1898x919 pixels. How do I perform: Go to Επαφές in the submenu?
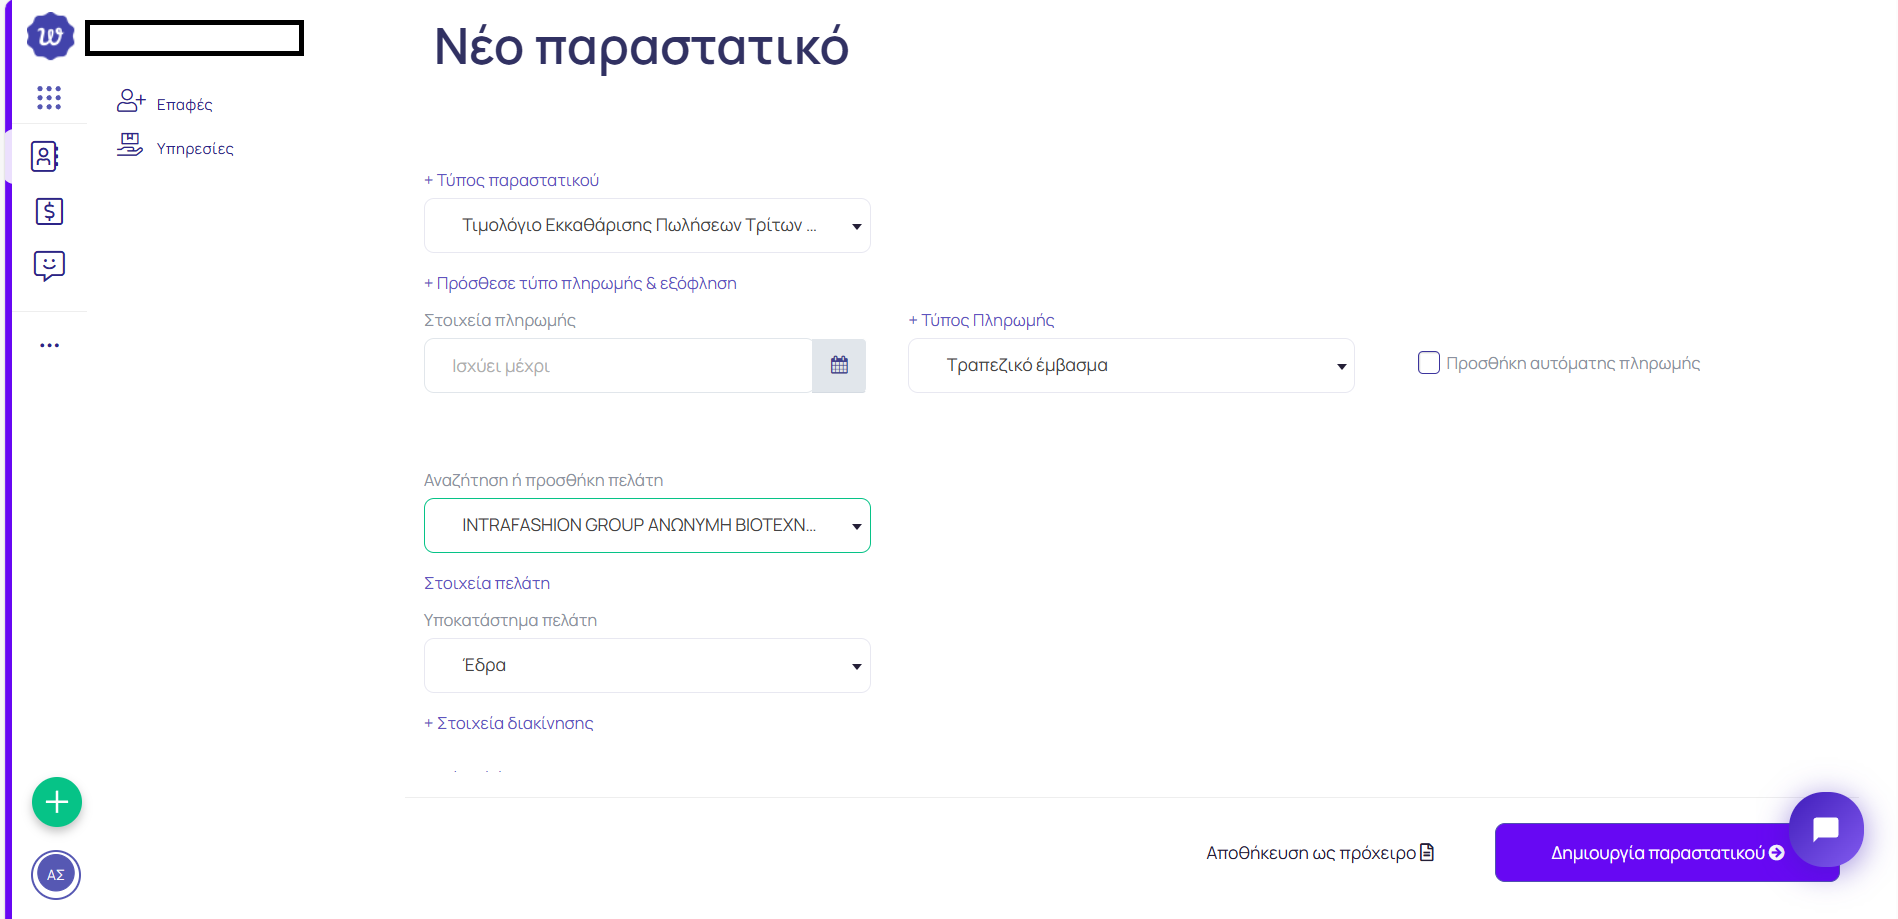tap(185, 105)
